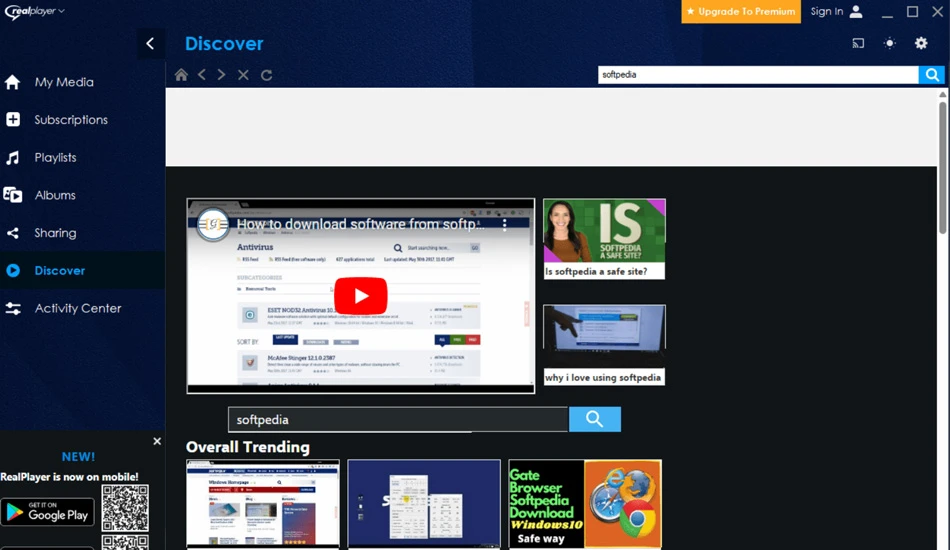Open why i love using softpedia thumbnail

(604, 336)
